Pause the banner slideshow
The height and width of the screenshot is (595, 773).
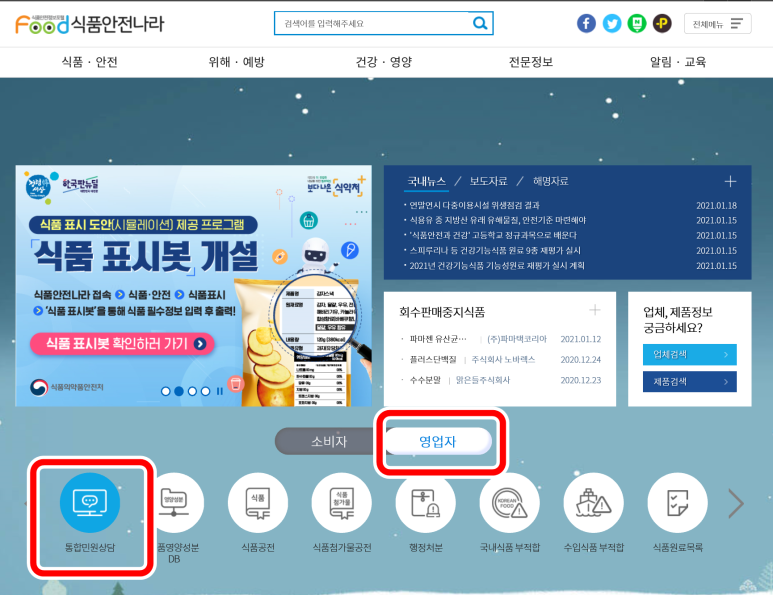pyautogui.click(x=220, y=391)
